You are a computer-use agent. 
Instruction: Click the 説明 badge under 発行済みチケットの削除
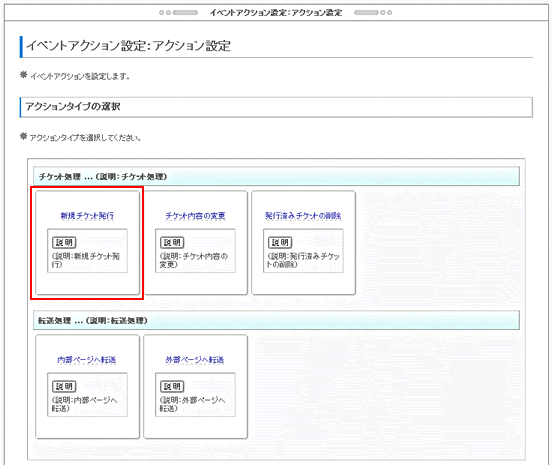(x=280, y=242)
